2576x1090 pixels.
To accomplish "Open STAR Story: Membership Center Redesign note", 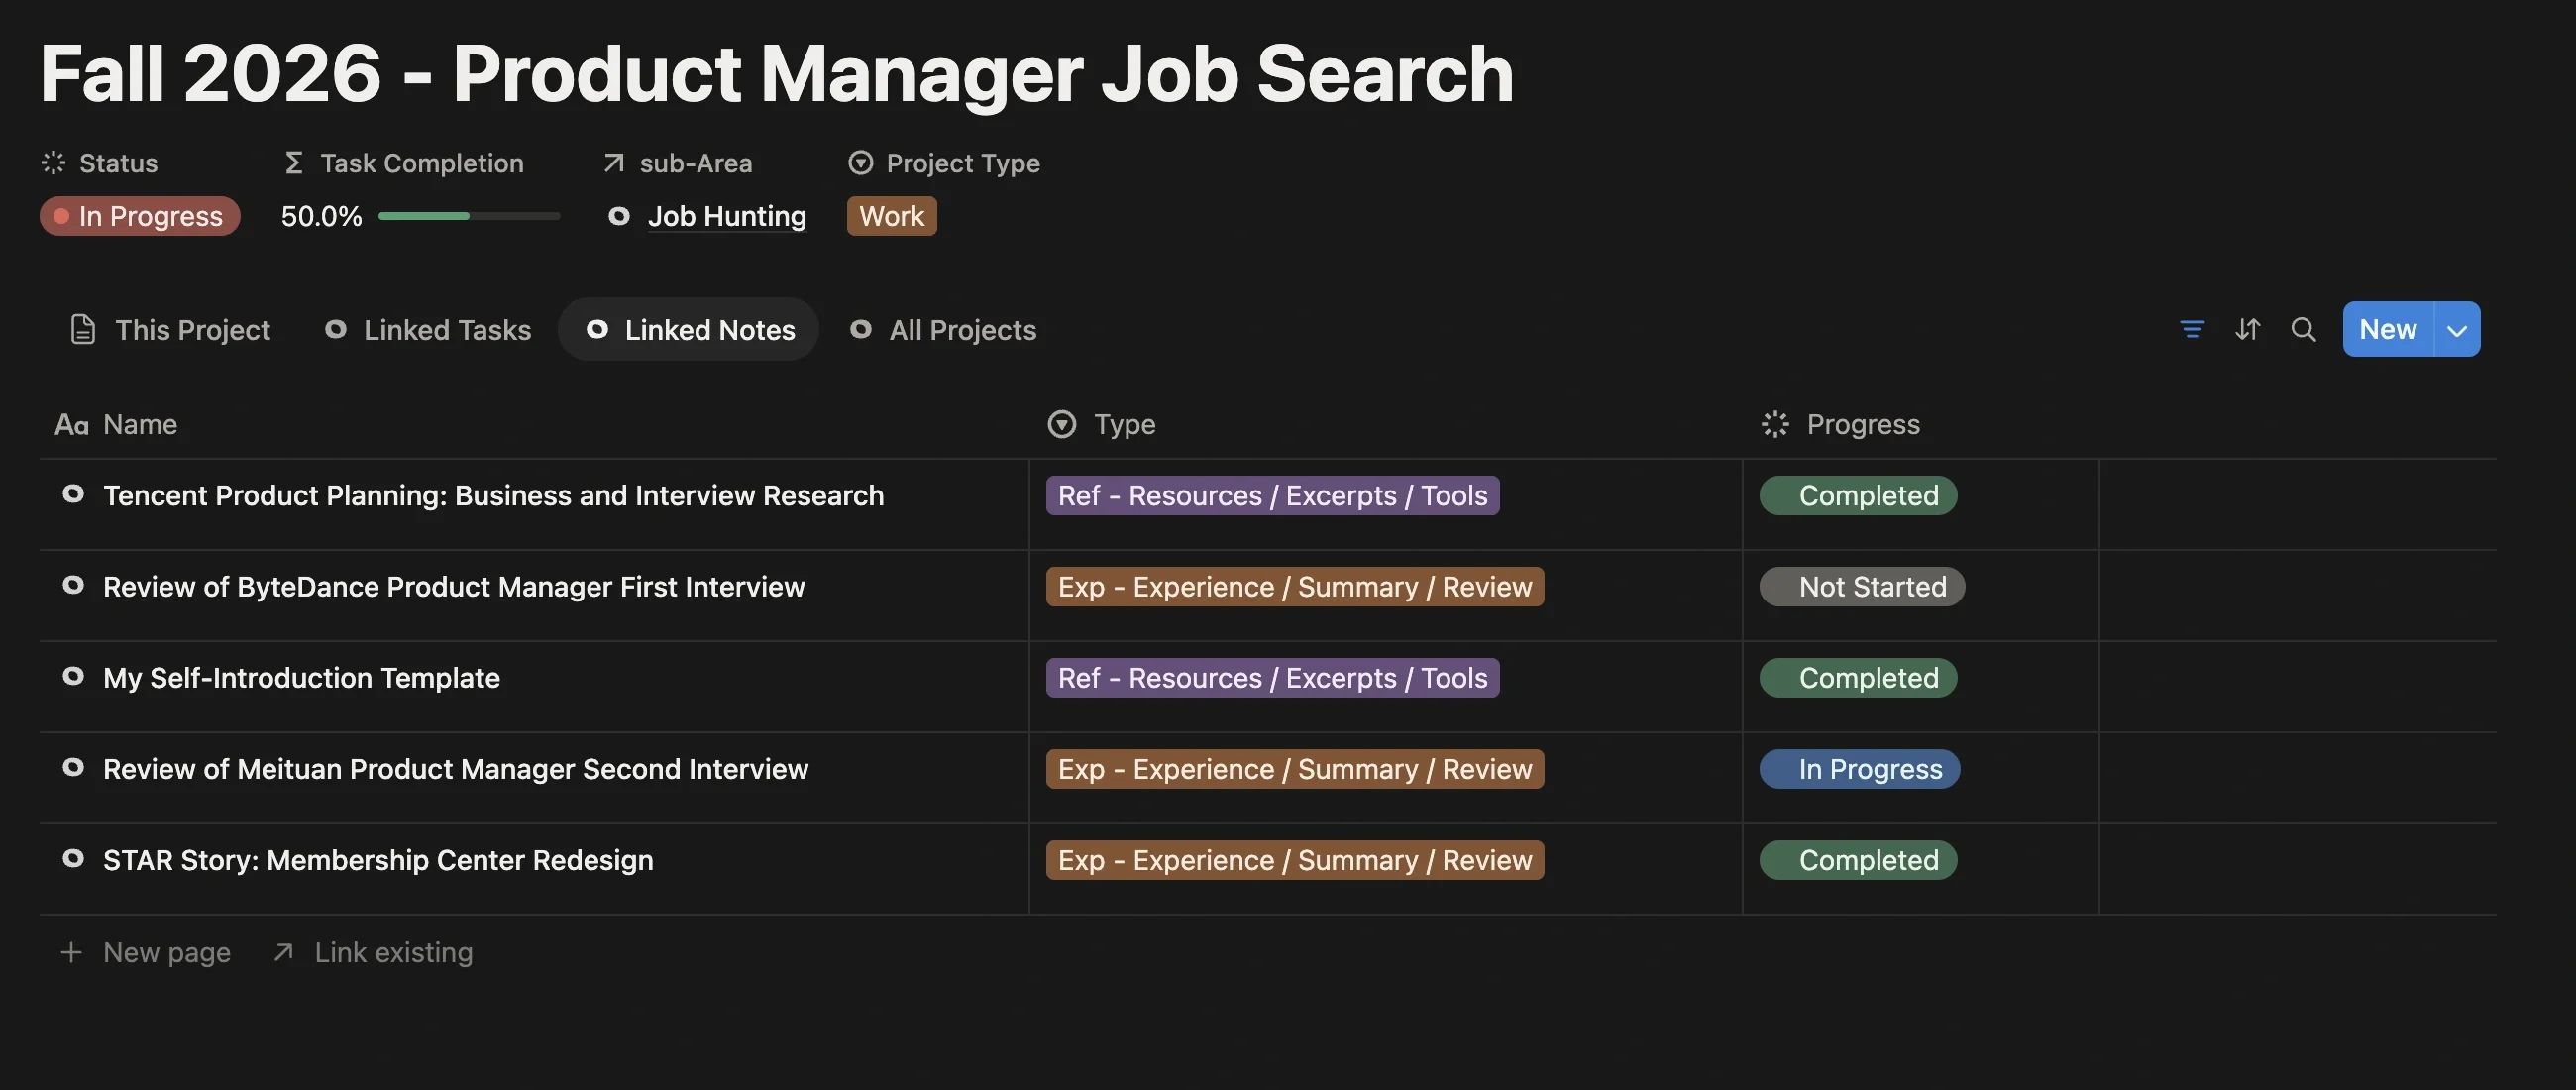I will click(378, 859).
